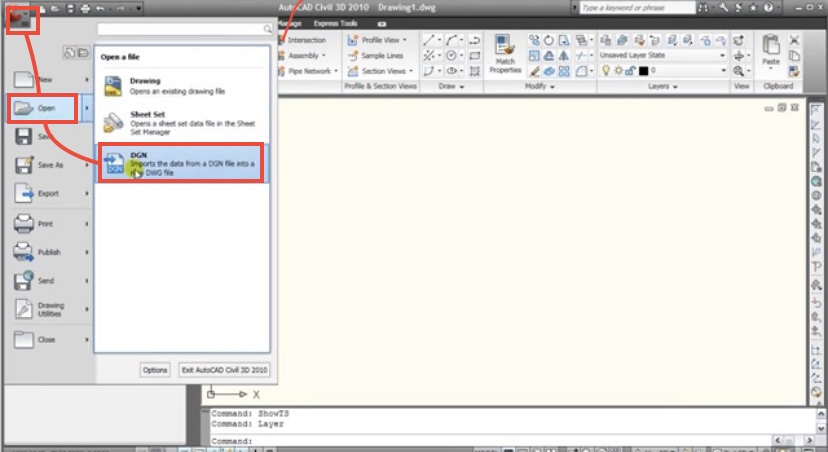Click the Redo arrow in quick access toolbar
Image resolution: width=828 pixels, height=452 pixels.
[119, 8]
